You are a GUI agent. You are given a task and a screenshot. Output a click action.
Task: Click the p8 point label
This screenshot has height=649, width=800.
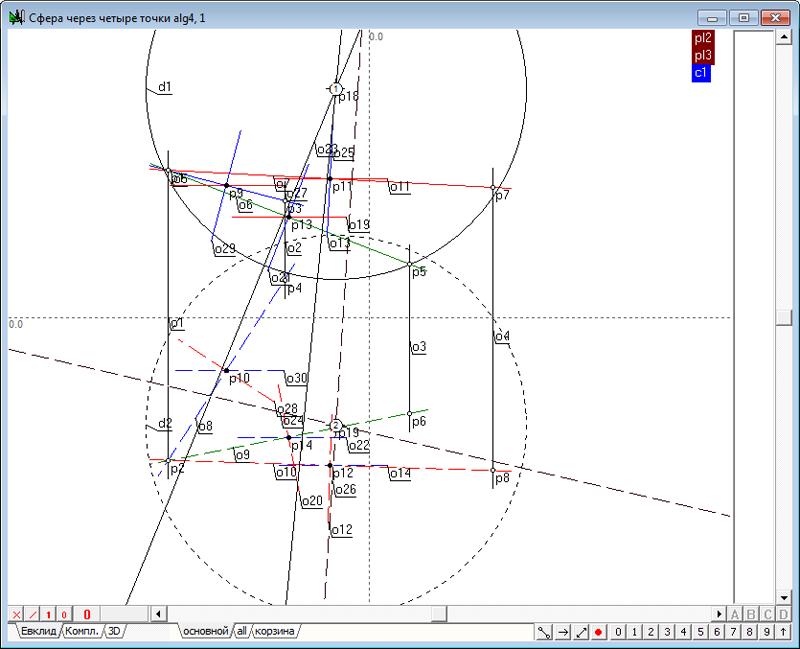pos(502,478)
